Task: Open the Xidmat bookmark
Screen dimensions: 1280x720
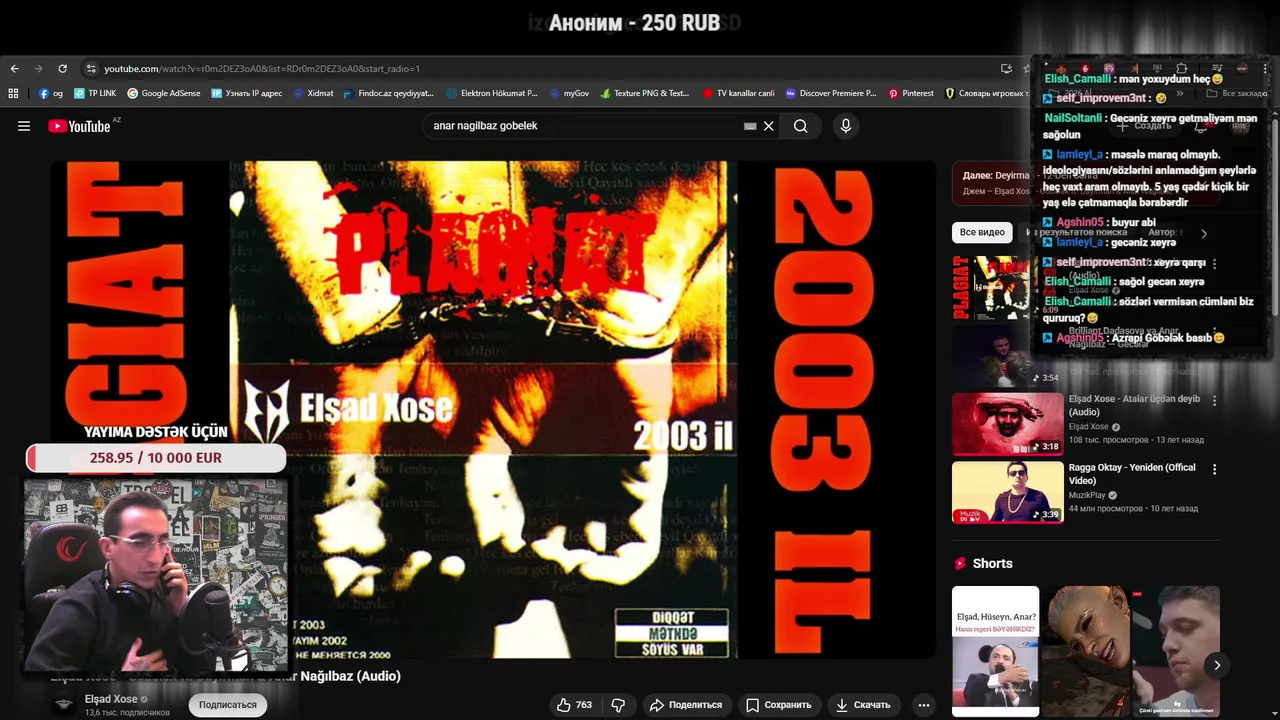Action: (314, 93)
